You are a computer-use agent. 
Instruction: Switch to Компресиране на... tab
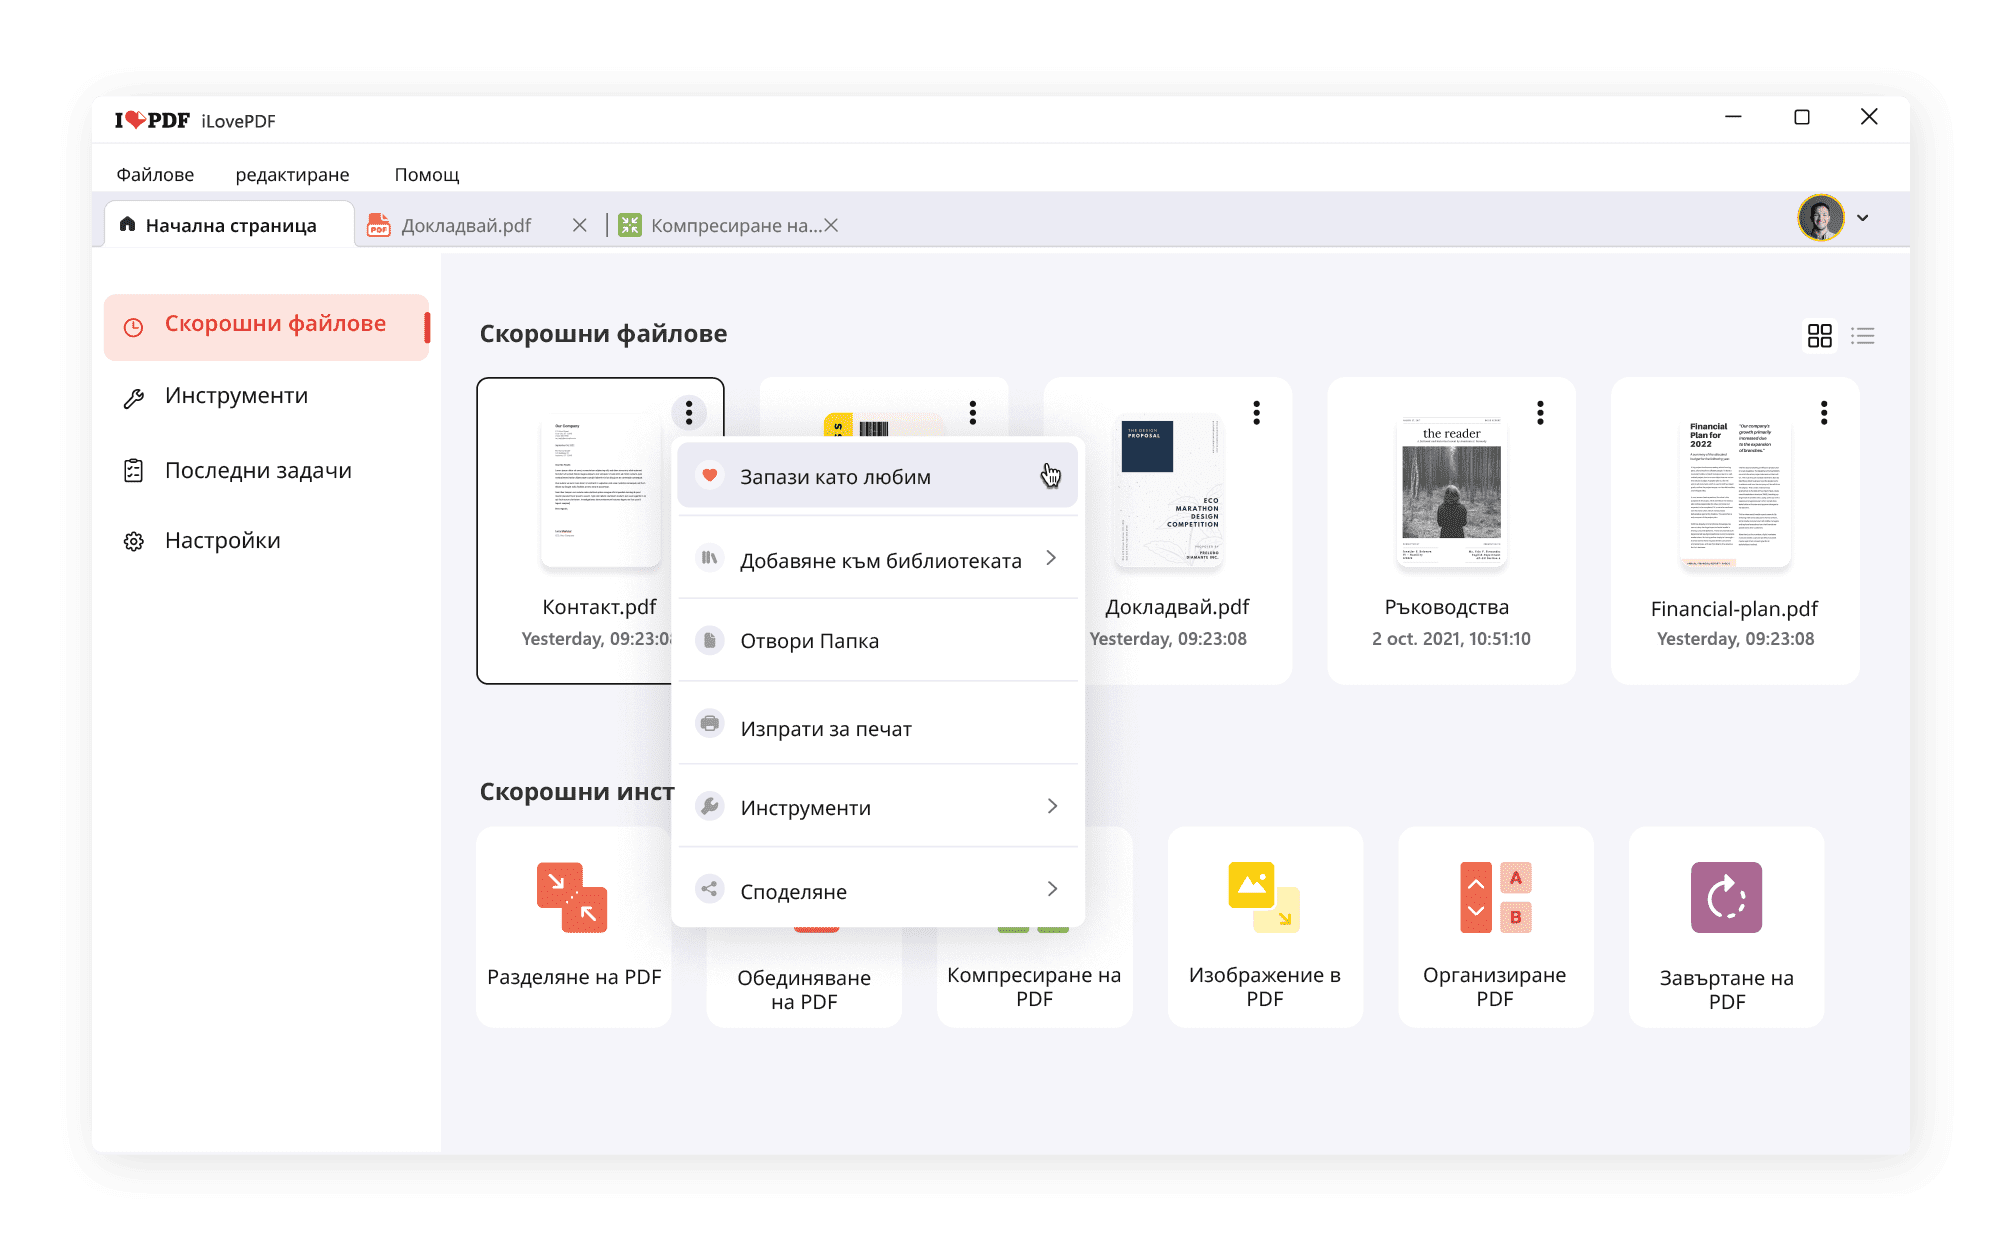[736, 225]
